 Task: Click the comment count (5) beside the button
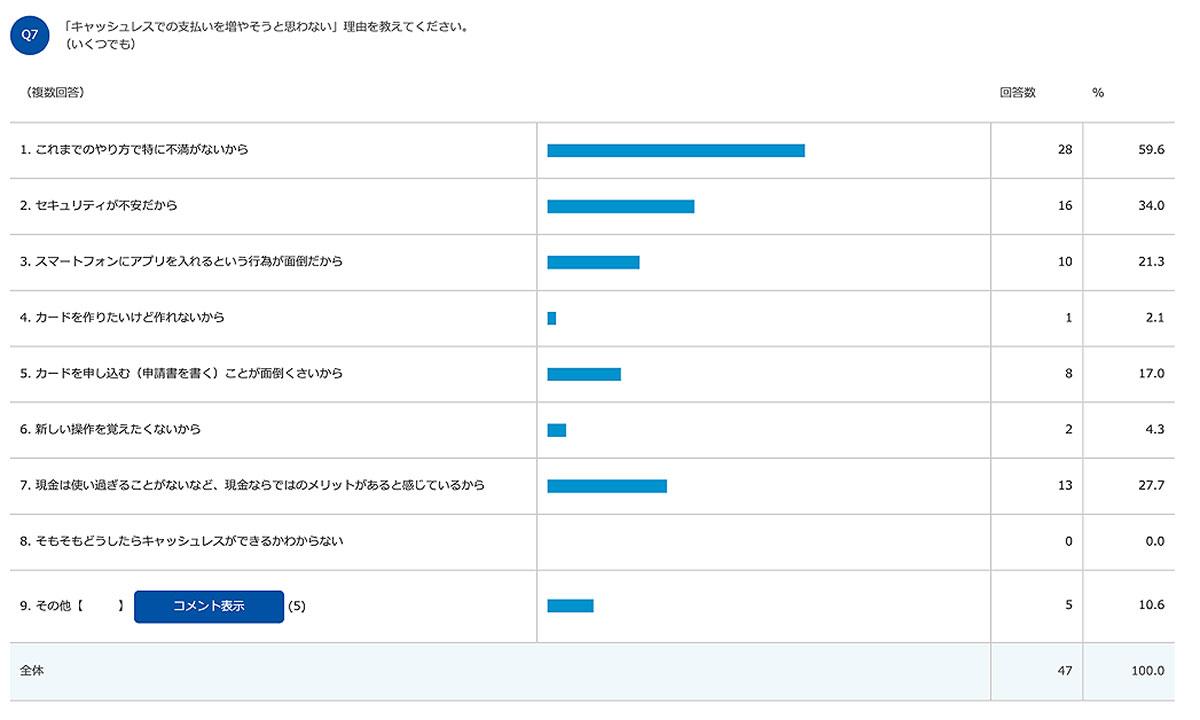(x=297, y=606)
